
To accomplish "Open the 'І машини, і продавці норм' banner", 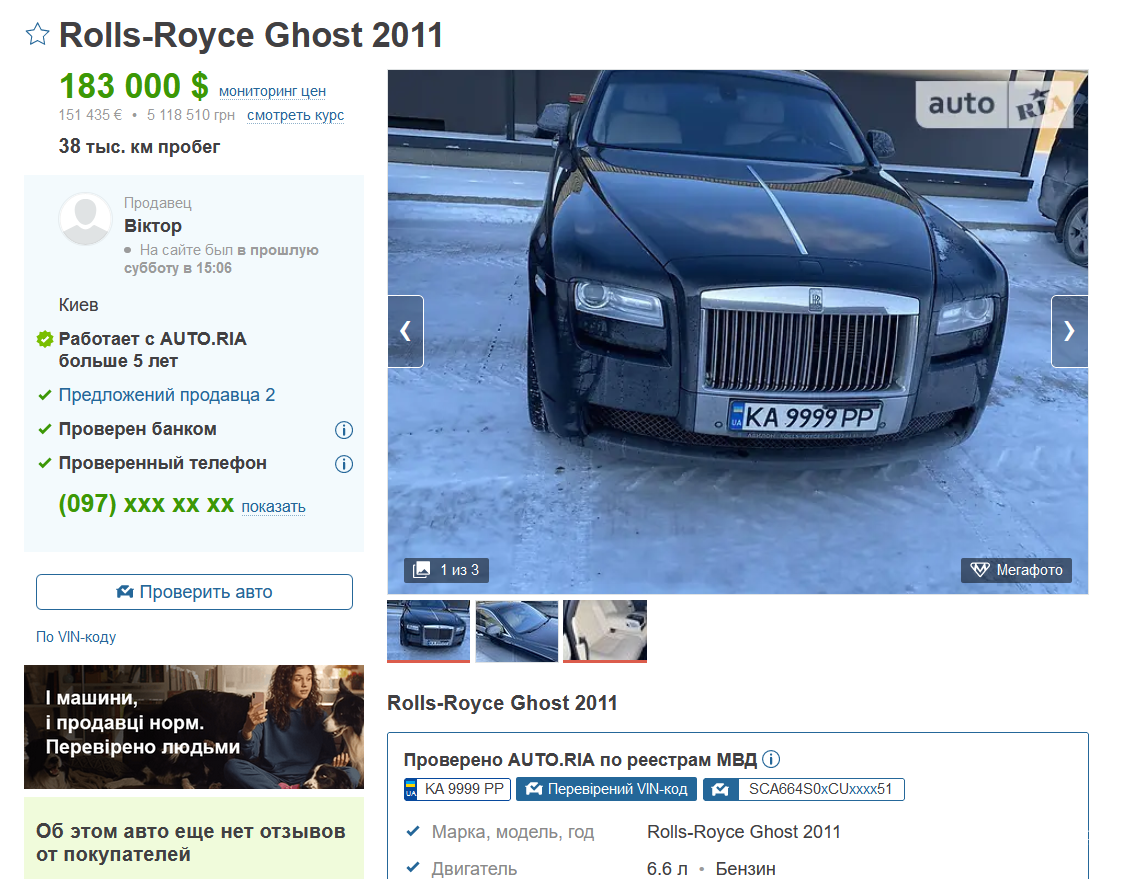I will pos(194,727).
